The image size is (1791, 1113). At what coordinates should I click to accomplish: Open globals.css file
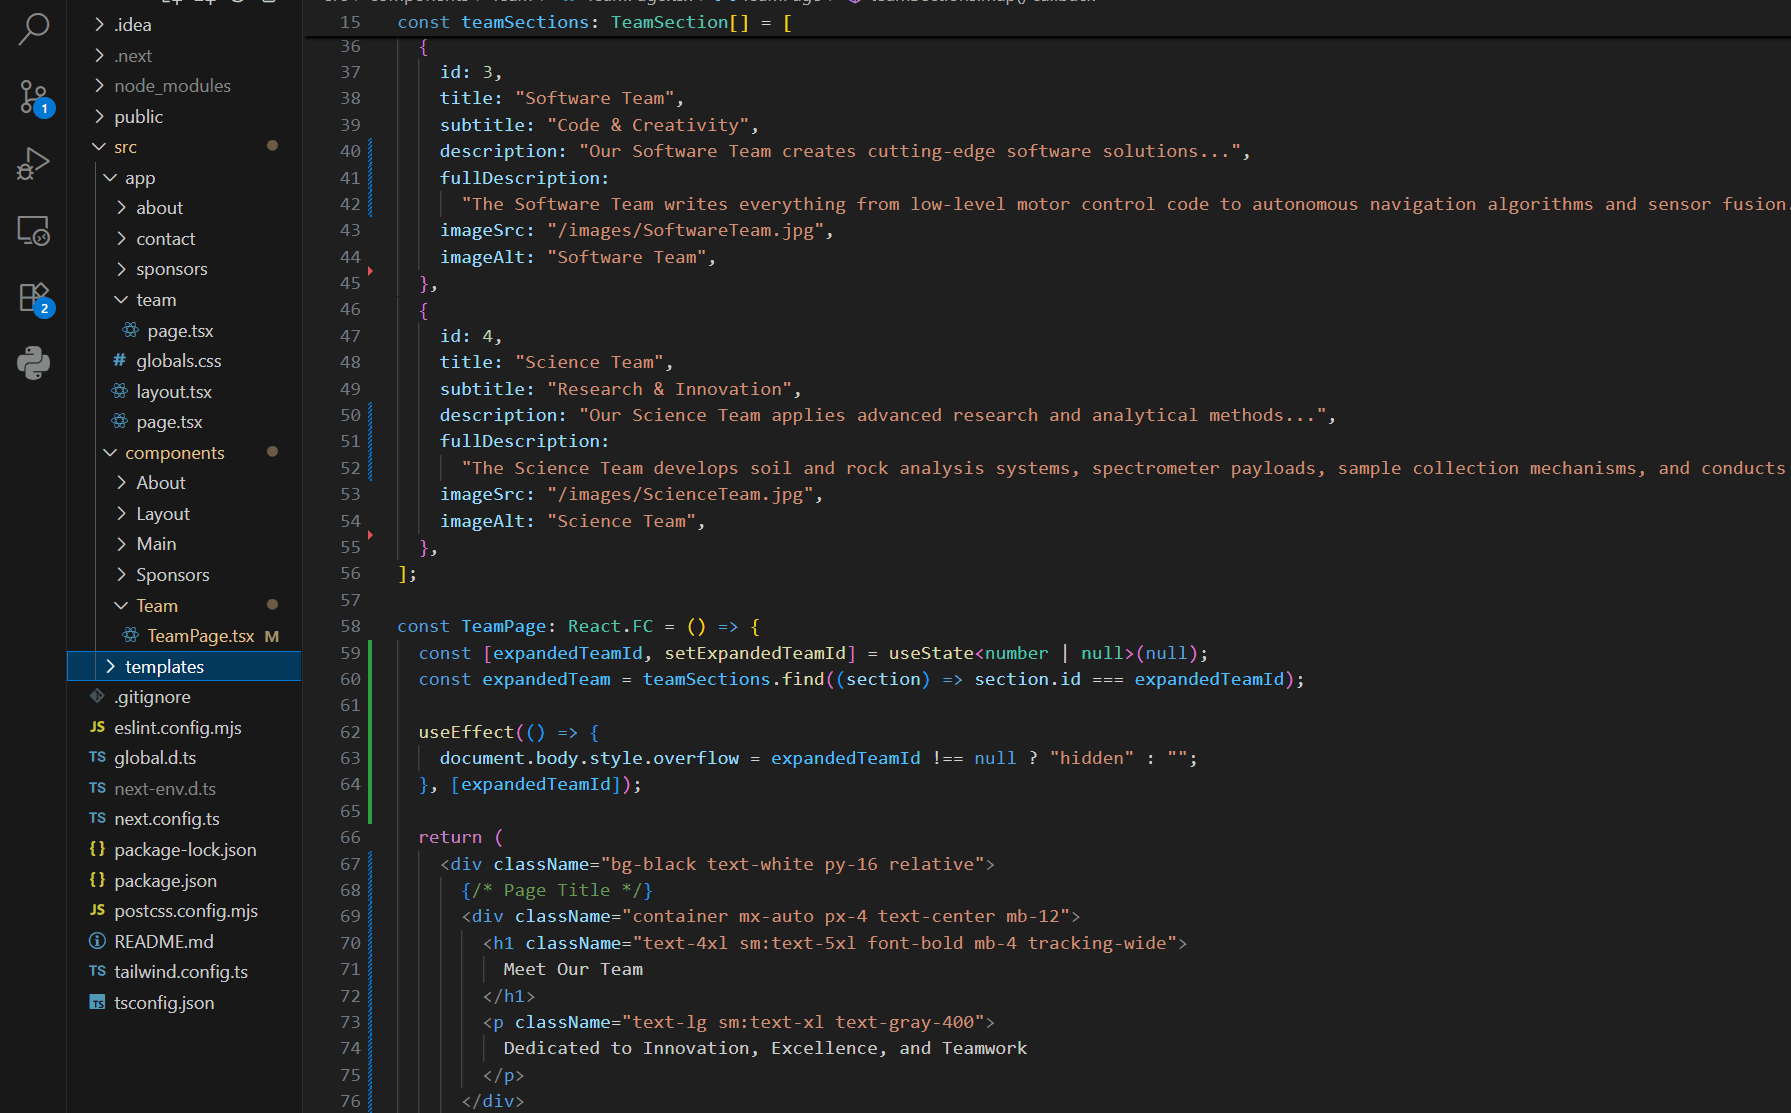click(178, 361)
